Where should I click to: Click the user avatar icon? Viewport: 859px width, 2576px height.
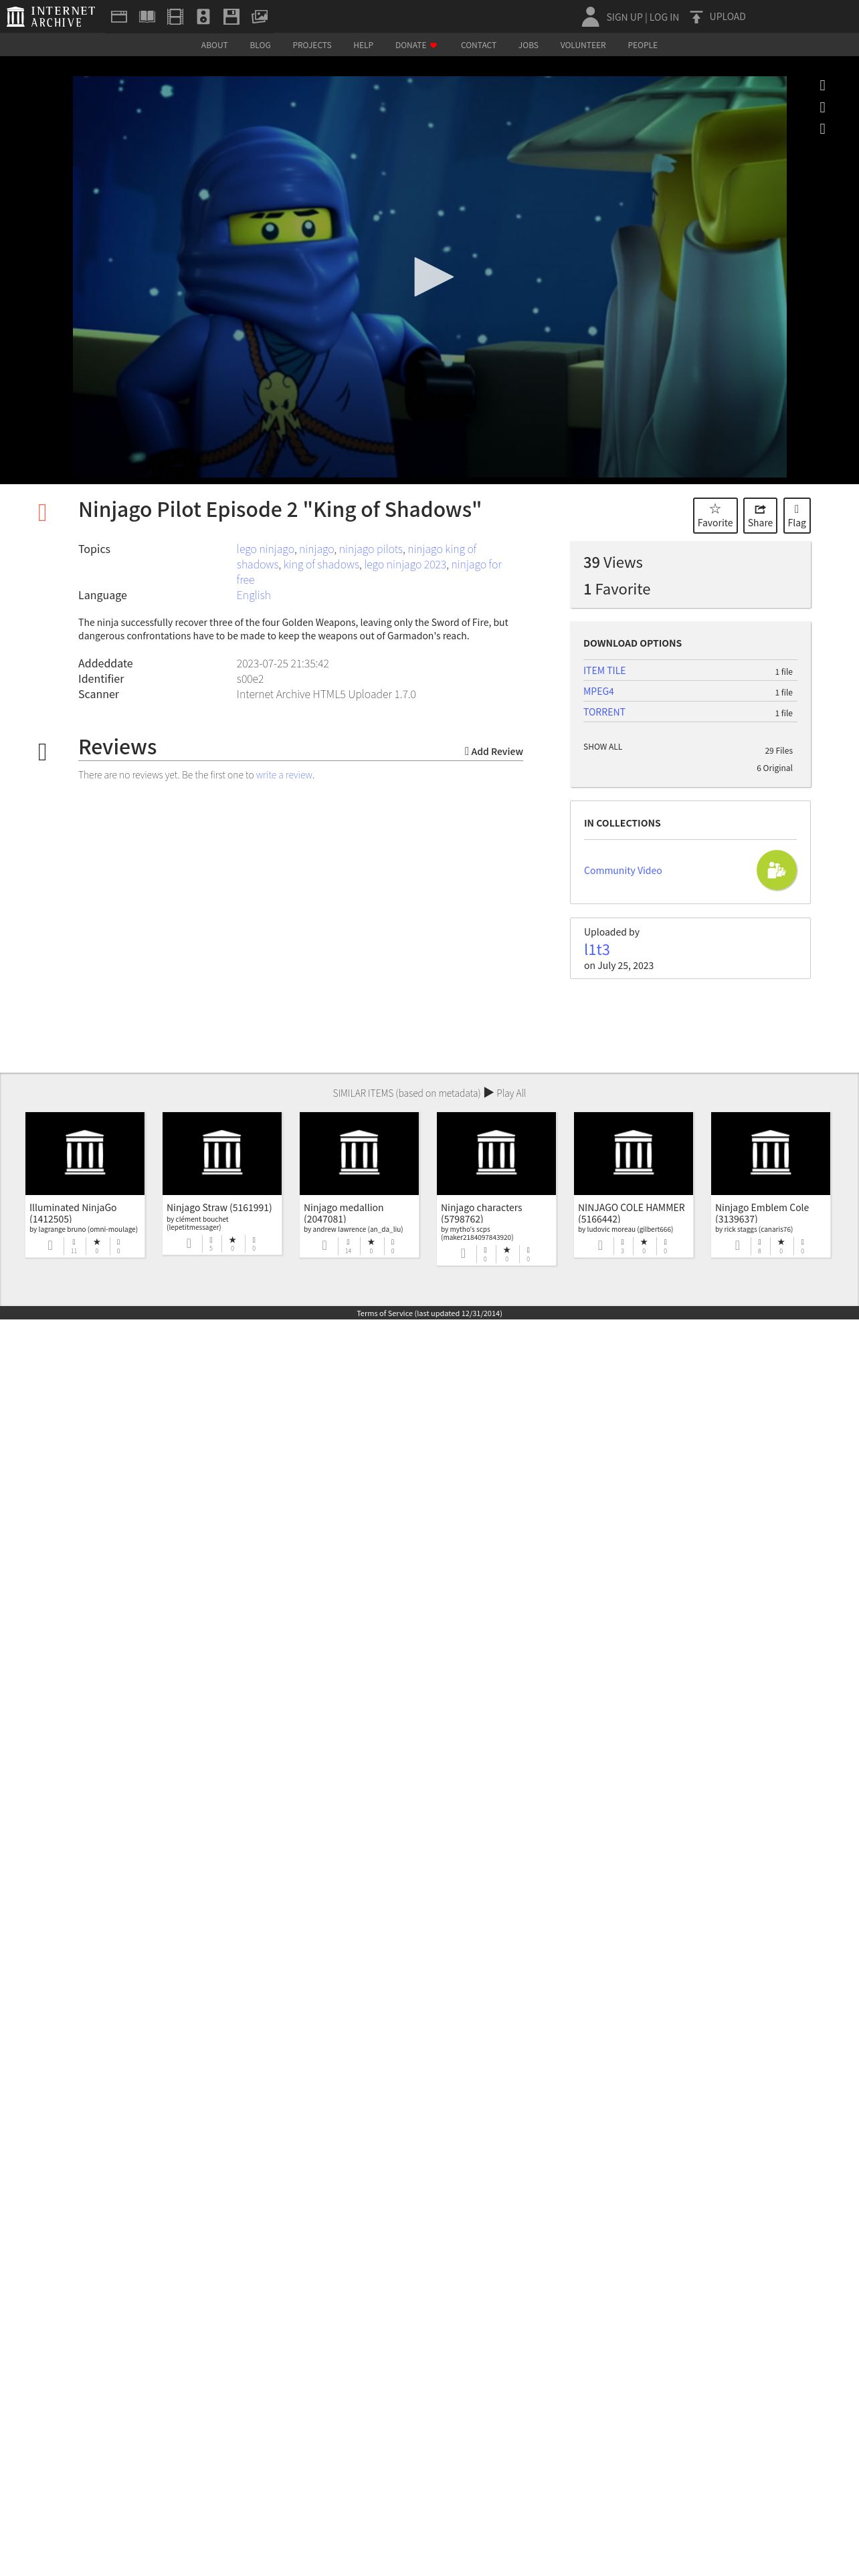pyautogui.click(x=590, y=16)
